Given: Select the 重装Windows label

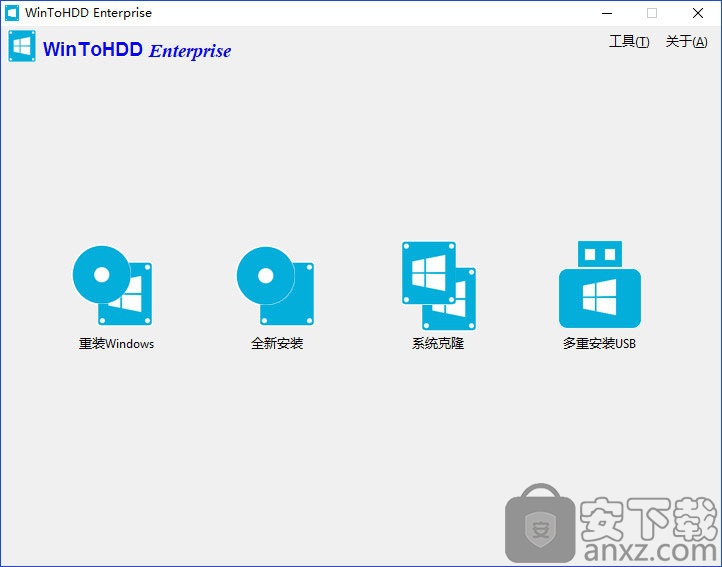Looking at the screenshot, I should coord(116,344).
